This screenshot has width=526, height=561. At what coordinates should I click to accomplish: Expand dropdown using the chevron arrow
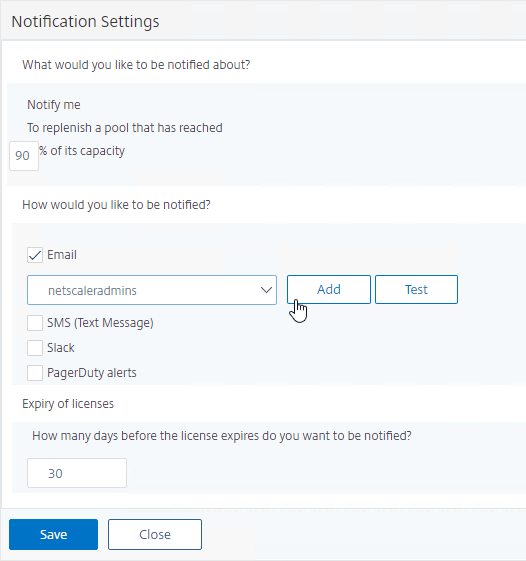click(266, 290)
